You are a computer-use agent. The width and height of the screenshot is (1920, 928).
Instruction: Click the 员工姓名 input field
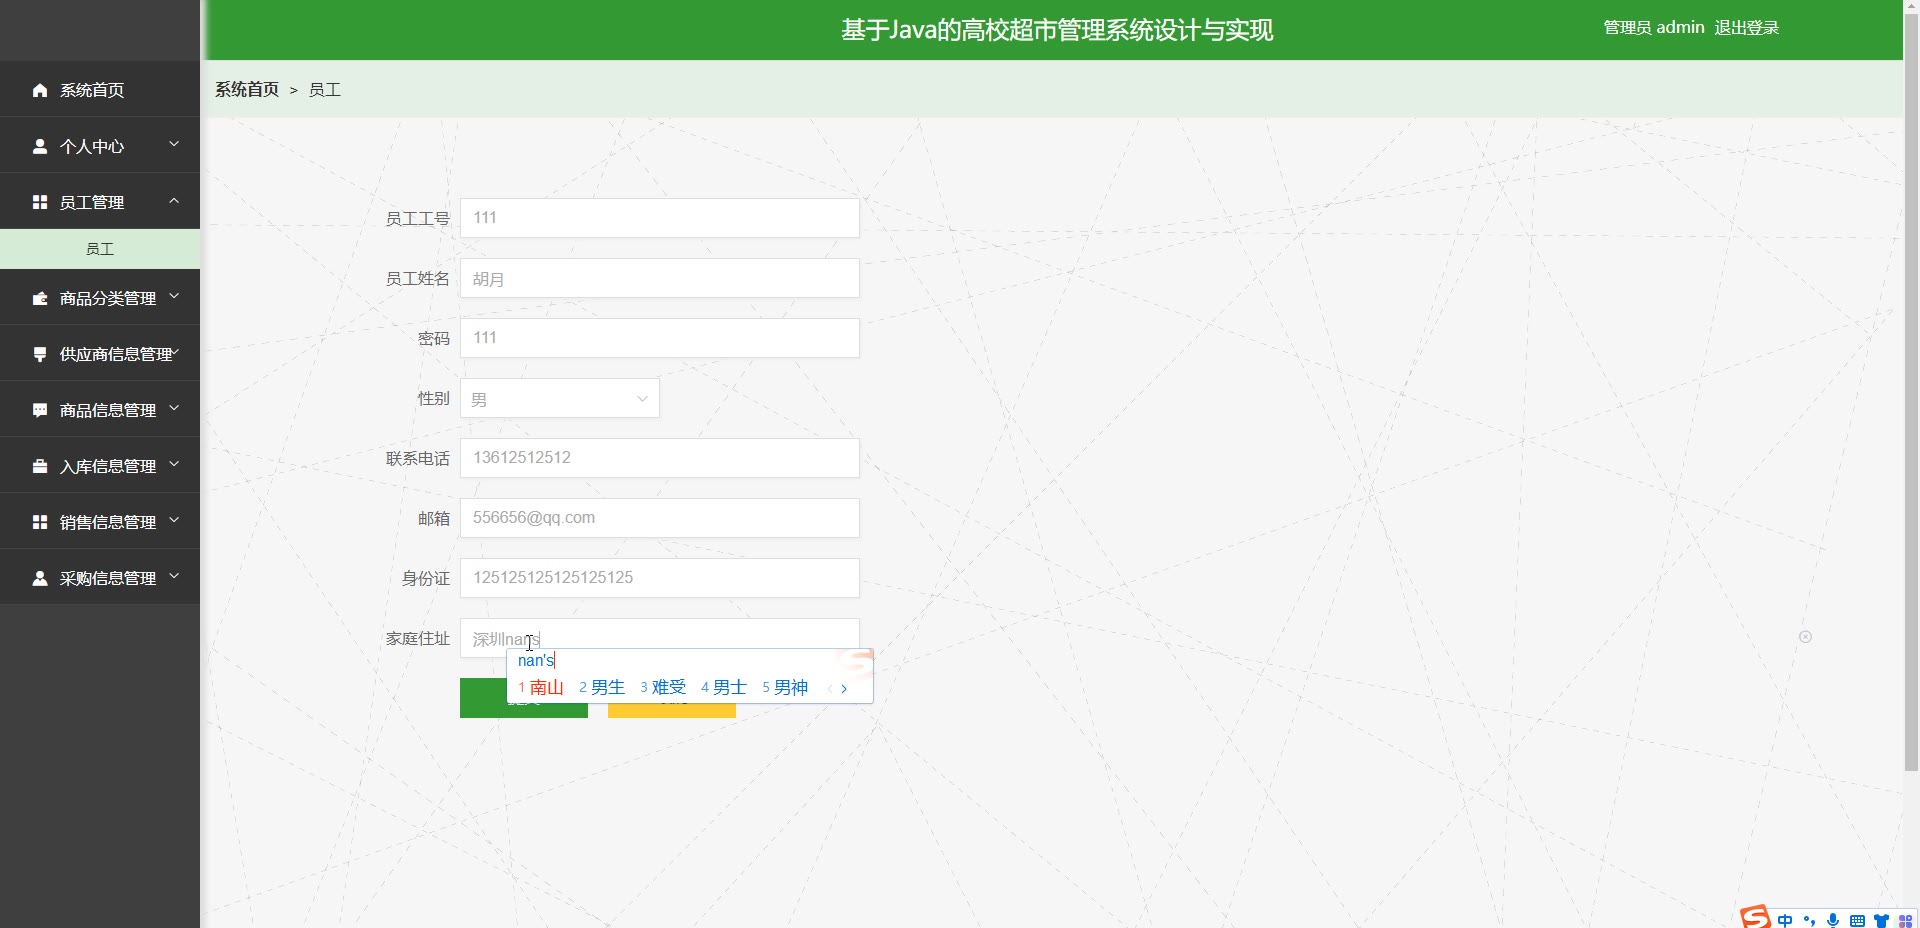tap(659, 278)
